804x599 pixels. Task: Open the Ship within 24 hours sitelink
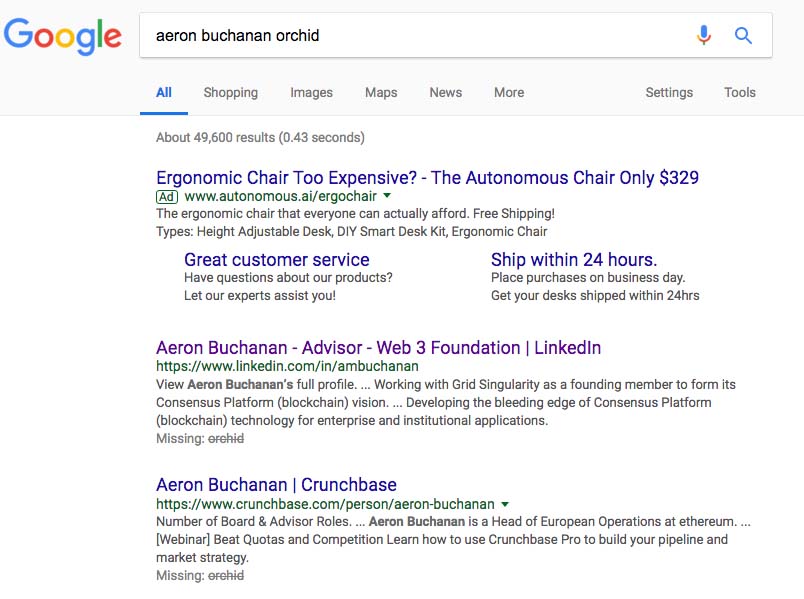(x=574, y=259)
